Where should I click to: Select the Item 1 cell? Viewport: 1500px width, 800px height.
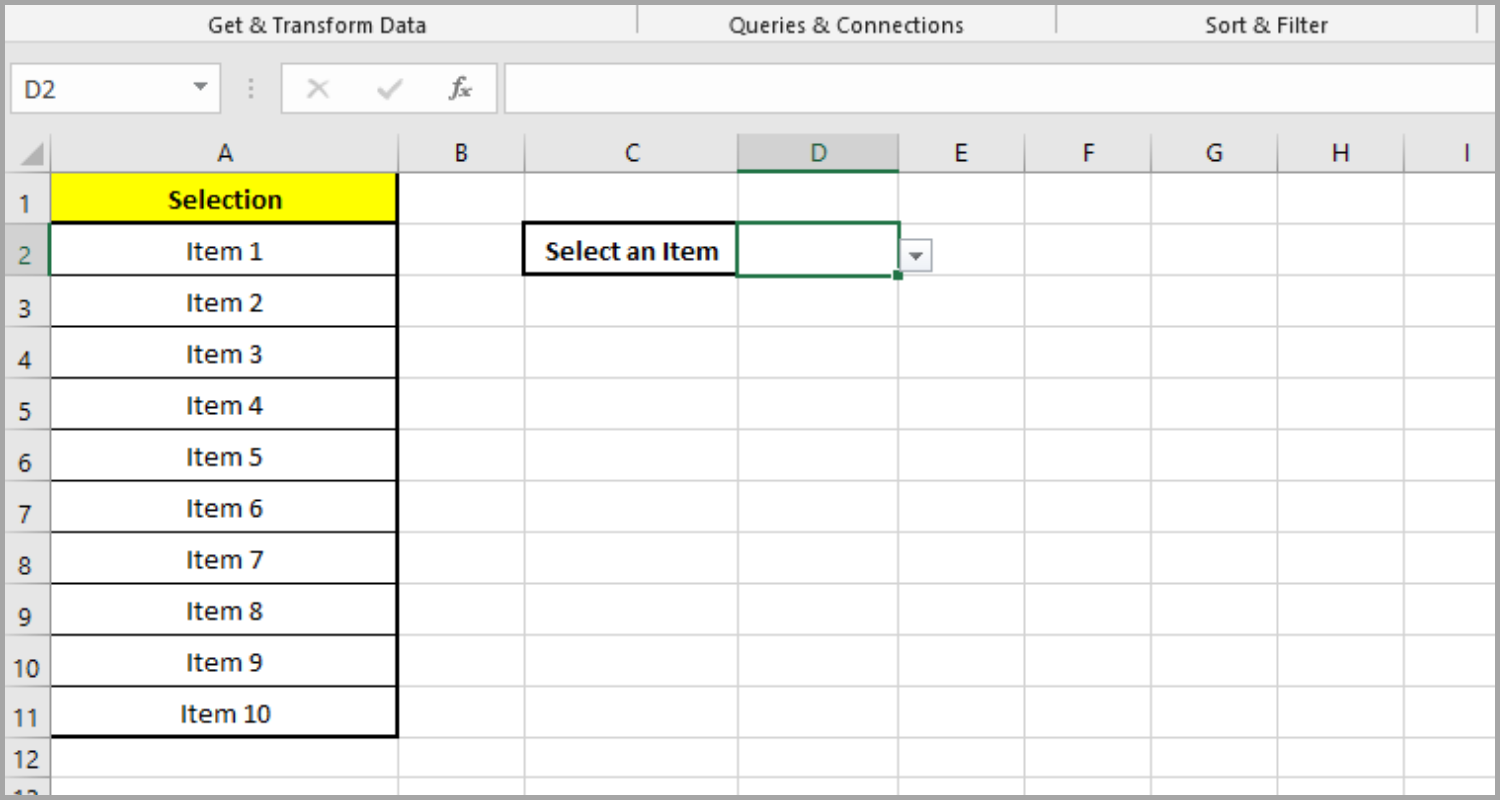click(x=224, y=250)
